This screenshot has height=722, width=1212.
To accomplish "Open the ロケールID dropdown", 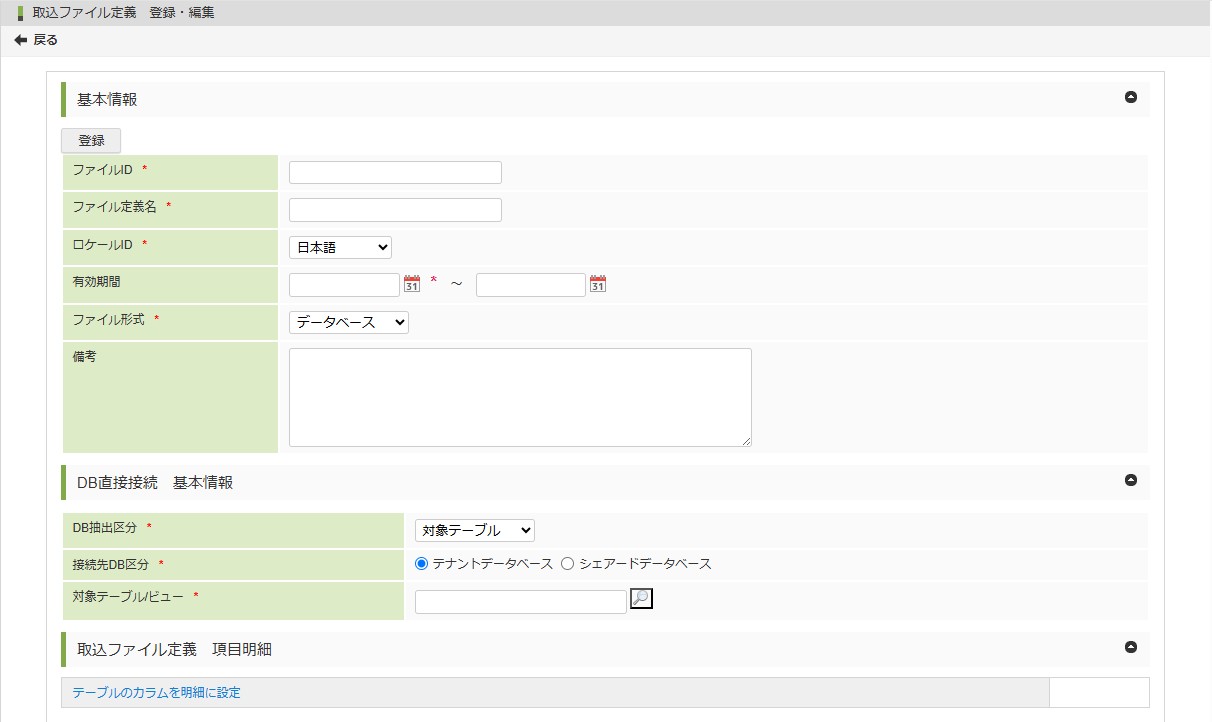I will click(x=340, y=247).
